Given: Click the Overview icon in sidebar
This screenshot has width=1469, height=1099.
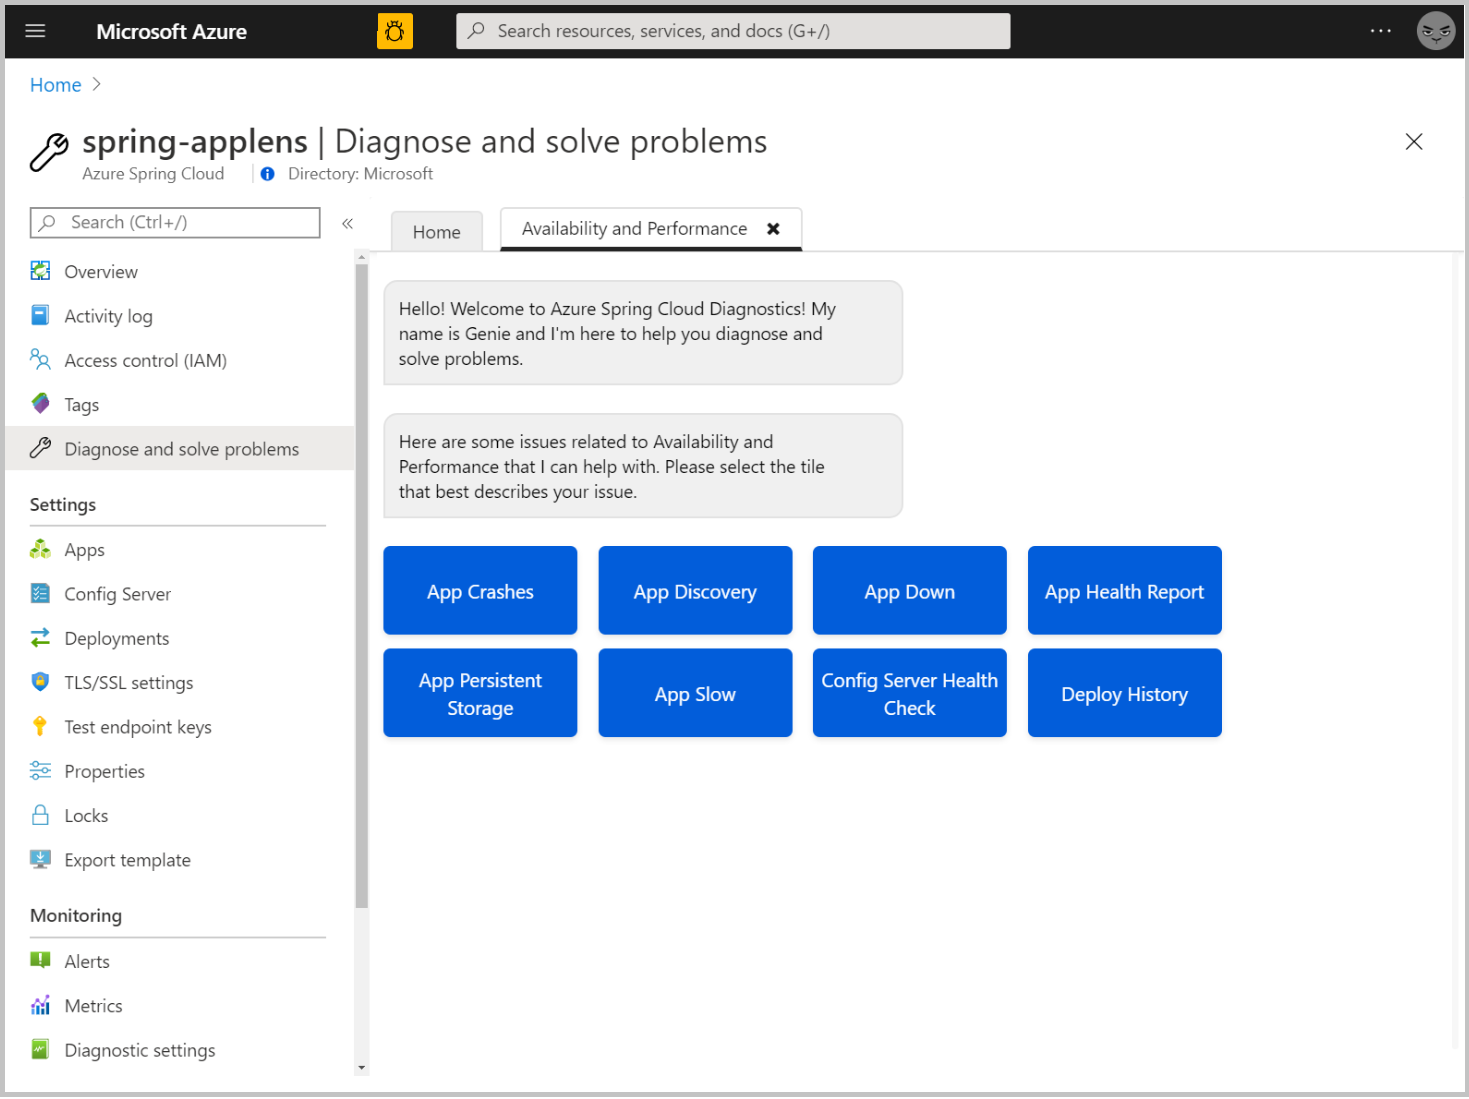Looking at the screenshot, I should (x=40, y=271).
